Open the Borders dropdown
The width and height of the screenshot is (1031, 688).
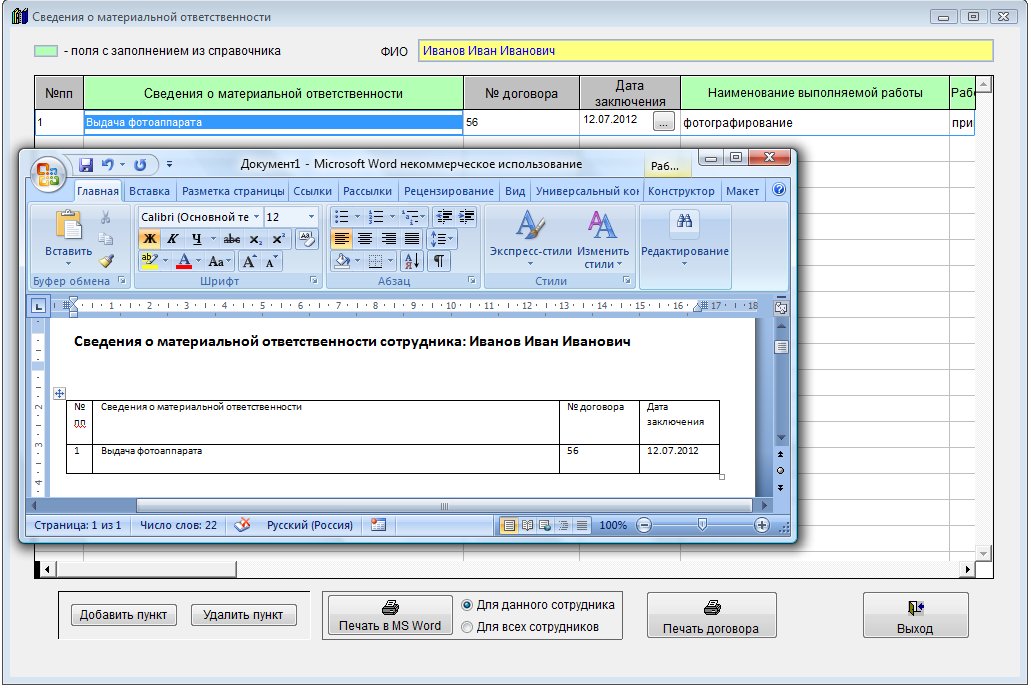pos(389,261)
